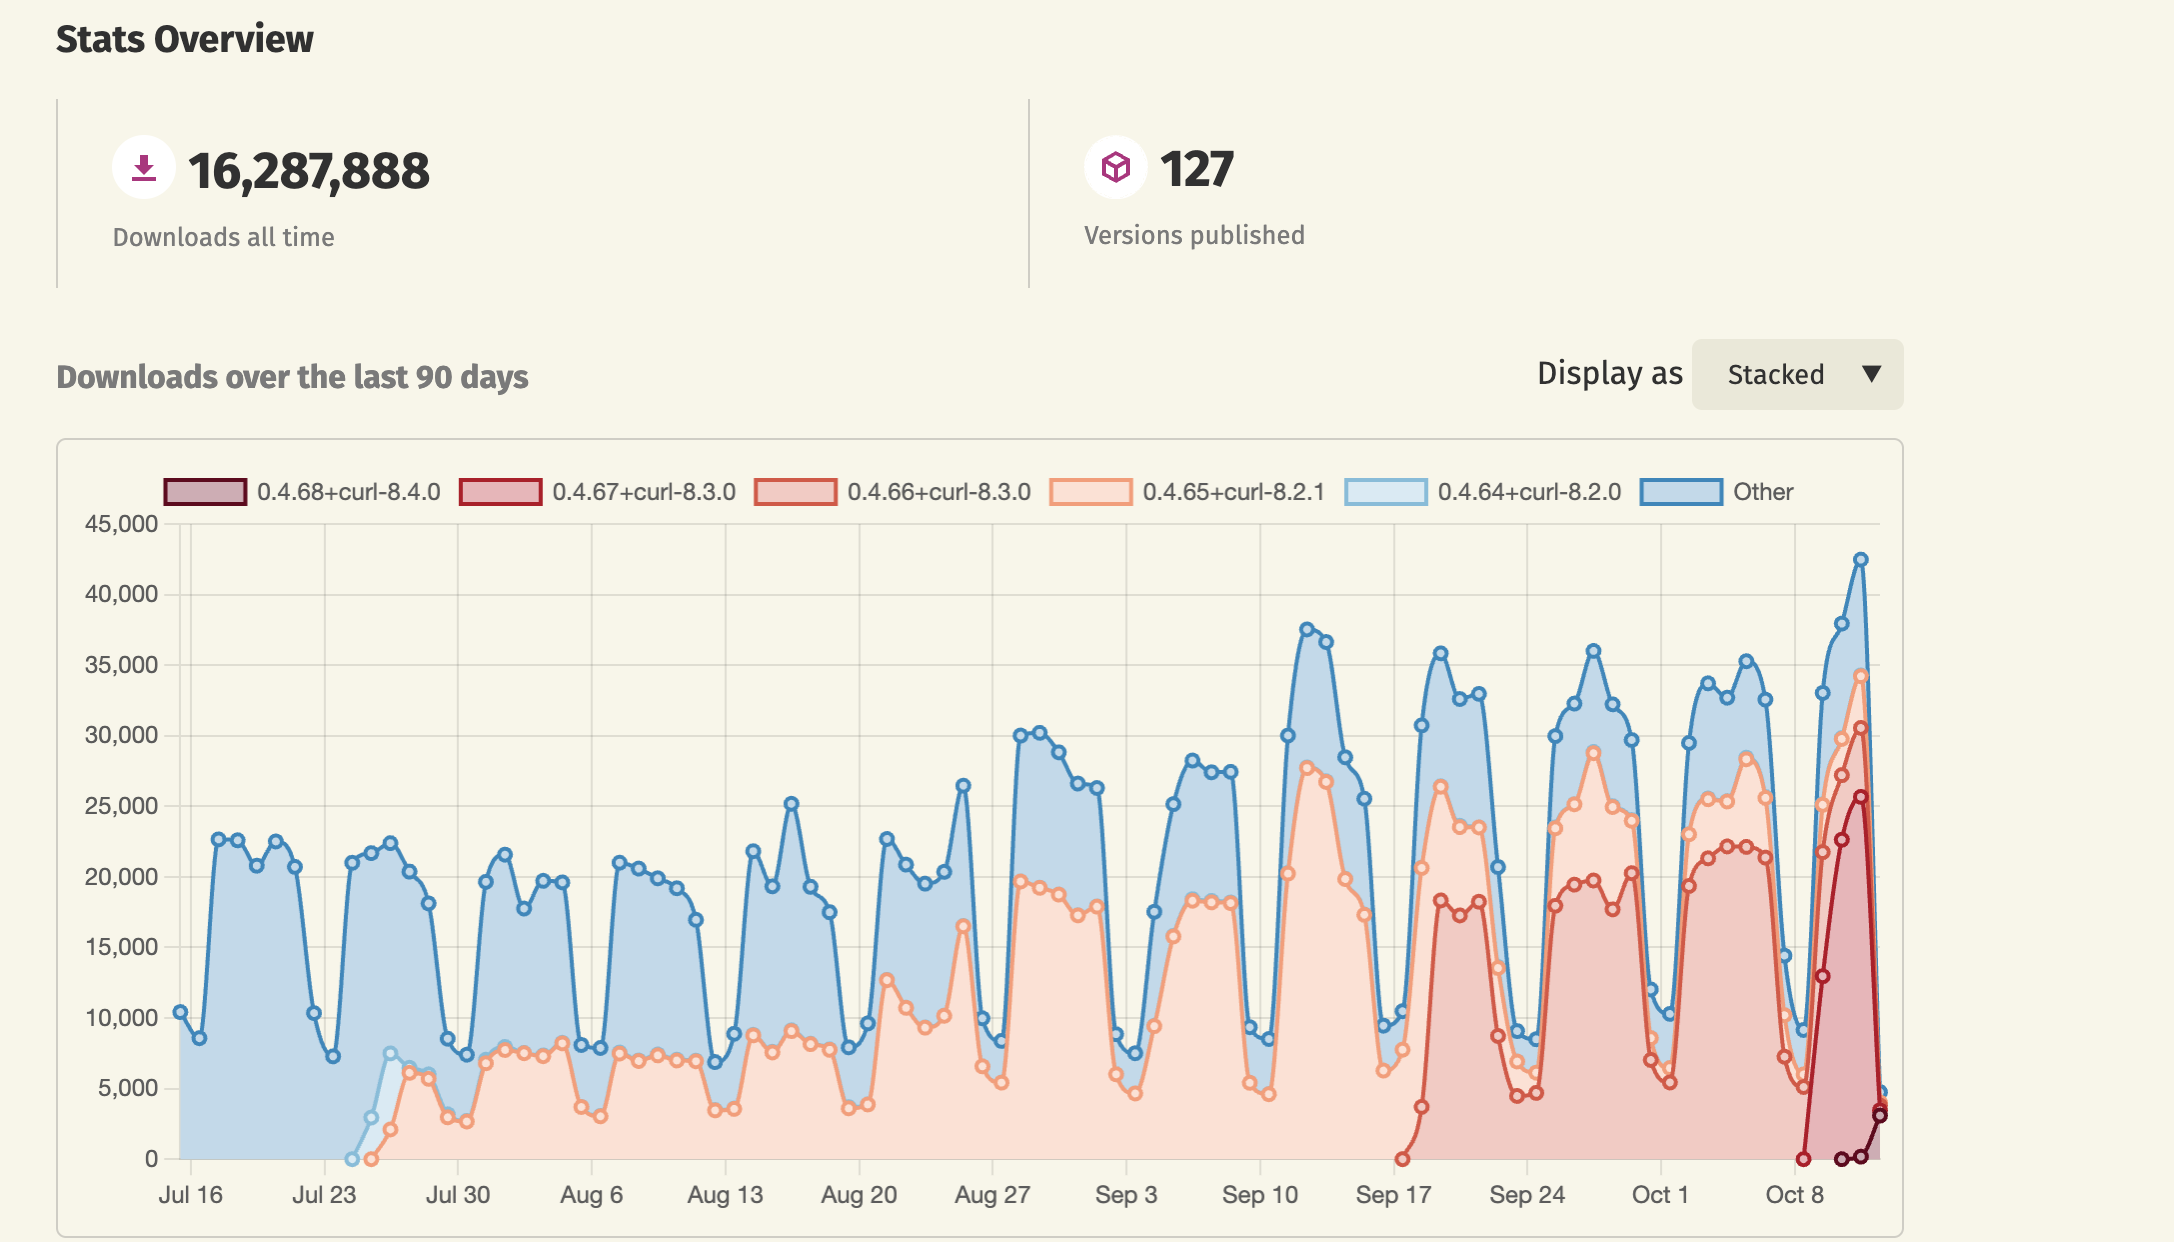Screen dimensions: 2174x1242
Task: Click the downloads arrow icon
Action: (x=144, y=167)
